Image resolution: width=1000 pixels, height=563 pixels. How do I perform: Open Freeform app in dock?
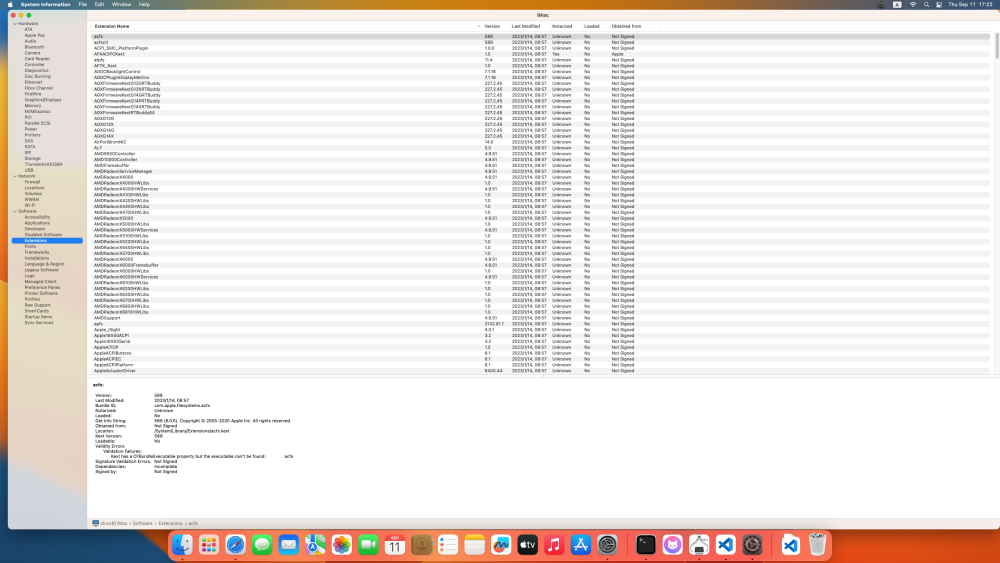[x=501, y=545]
